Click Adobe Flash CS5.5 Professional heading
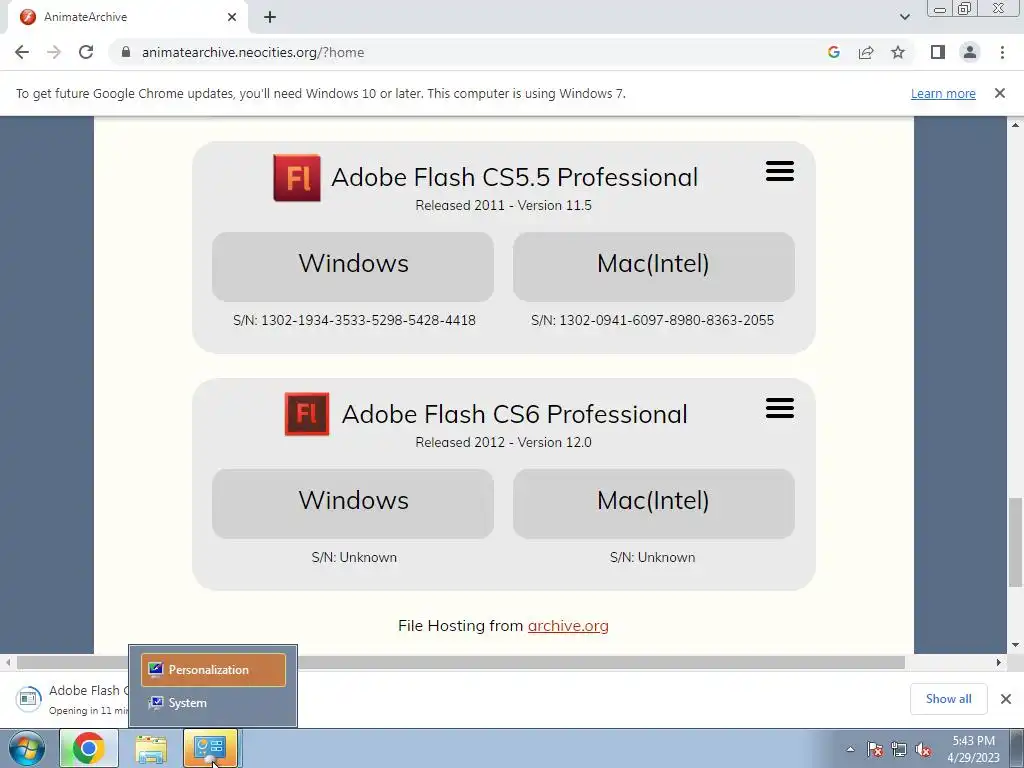Screen dimensions: 1024x768 515,177
